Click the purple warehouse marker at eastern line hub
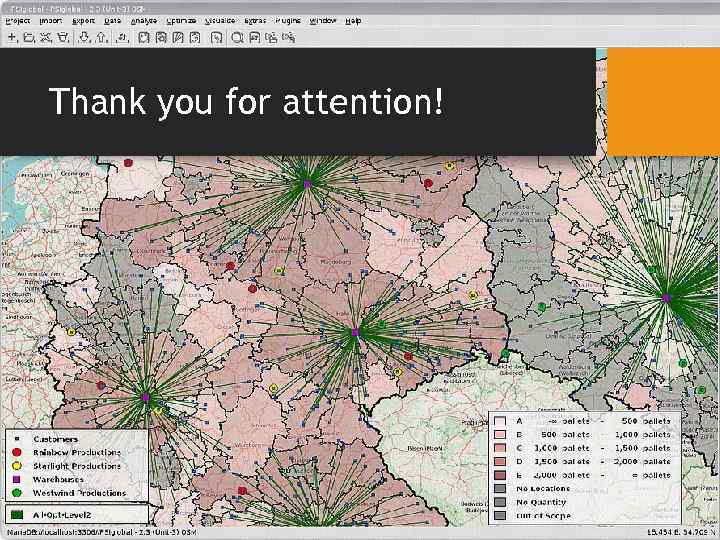This screenshot has width=720, height=540. click(x=667, y=298)
